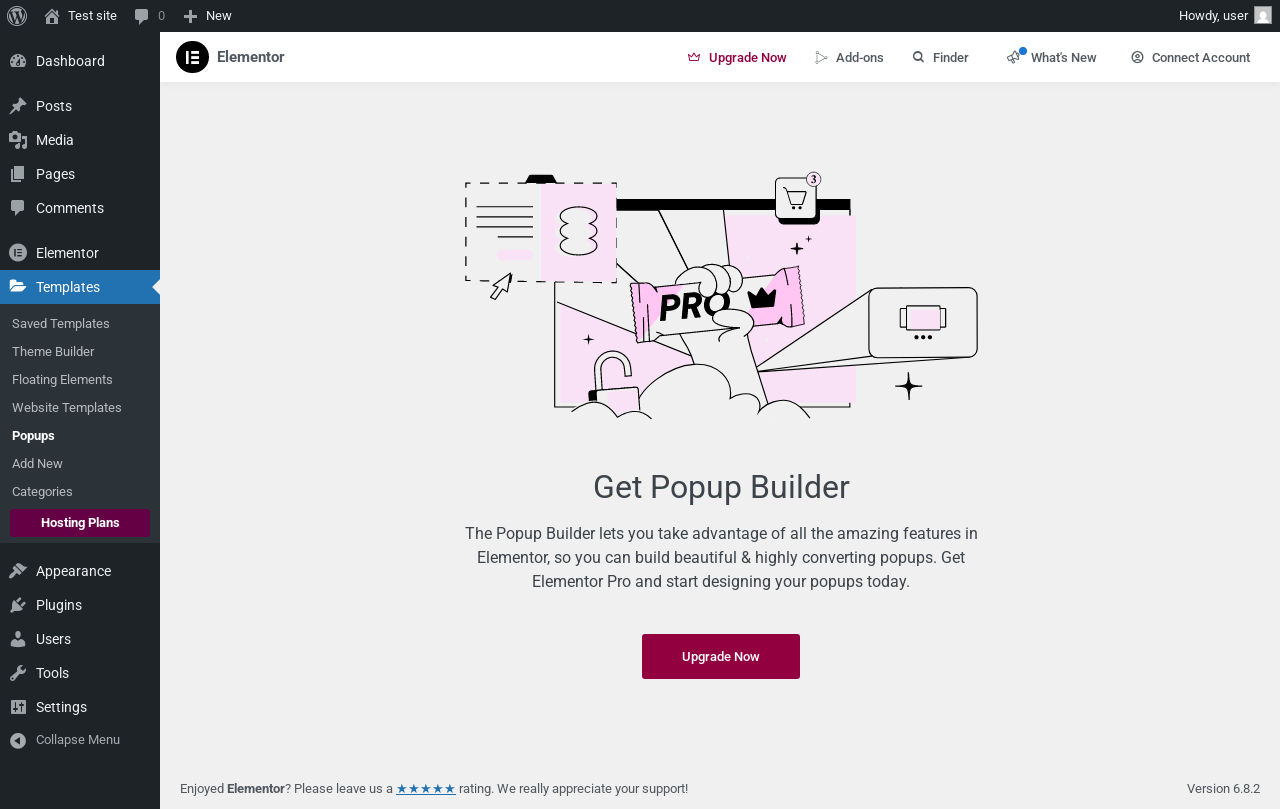Open What's New megaphone icon

click(x=1015, y=57)
